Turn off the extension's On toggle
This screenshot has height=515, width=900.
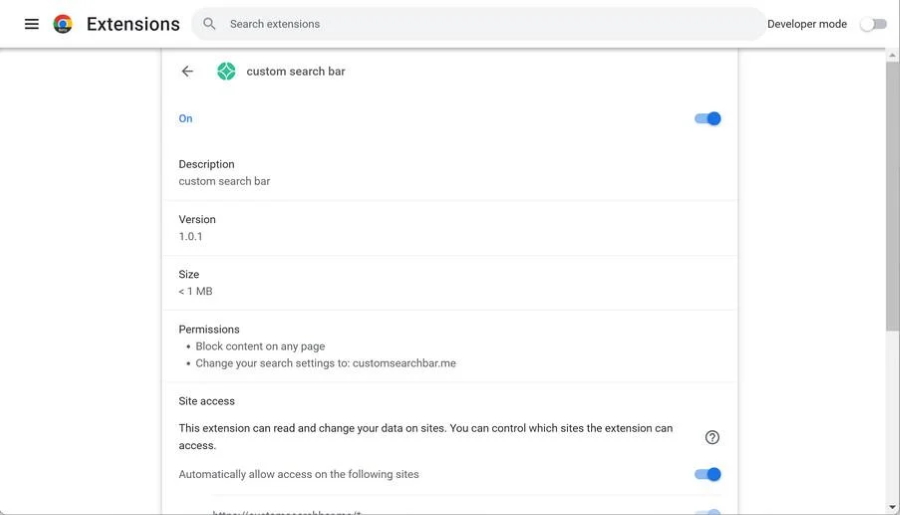707,119
